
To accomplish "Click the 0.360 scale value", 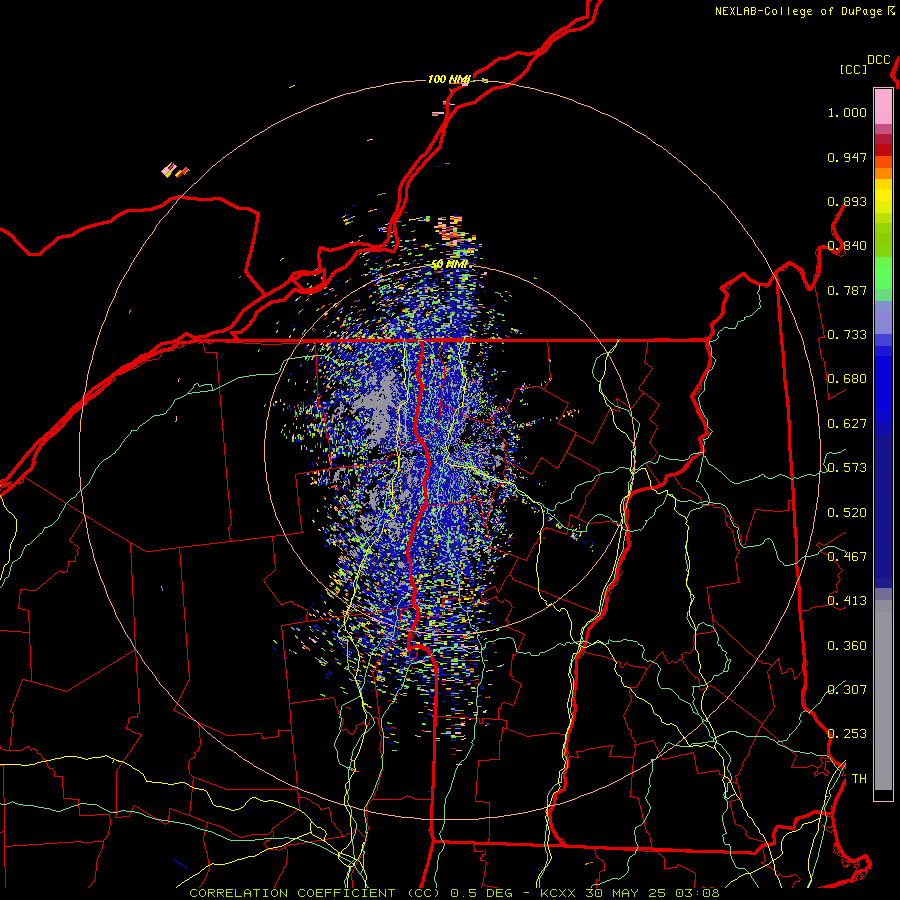I will [x=847, y=646].
